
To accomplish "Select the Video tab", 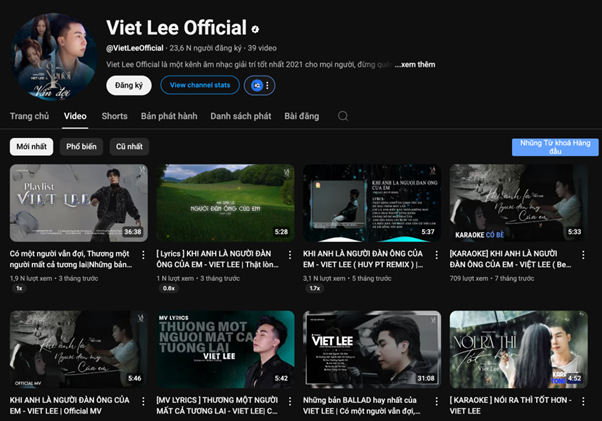I will 75,116.
